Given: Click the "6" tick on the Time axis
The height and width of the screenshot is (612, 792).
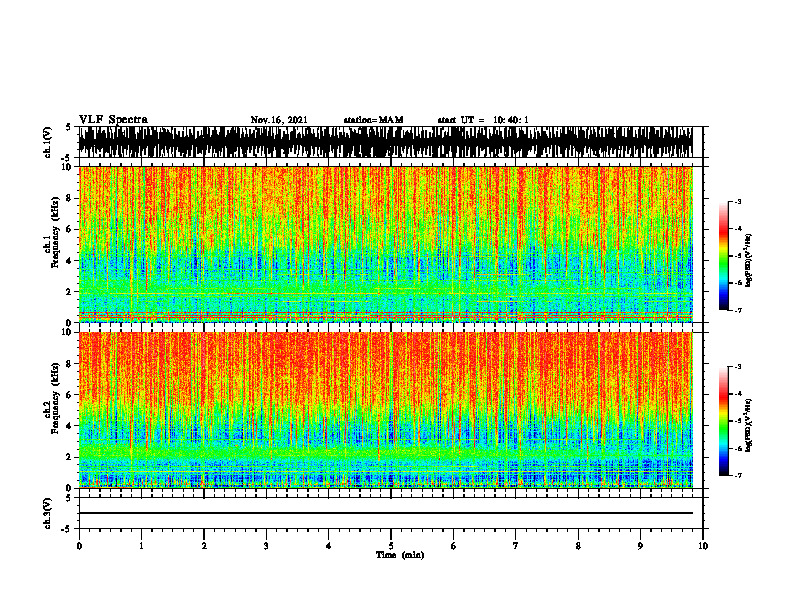Looking at the screenshot, I should pos(453,546).
